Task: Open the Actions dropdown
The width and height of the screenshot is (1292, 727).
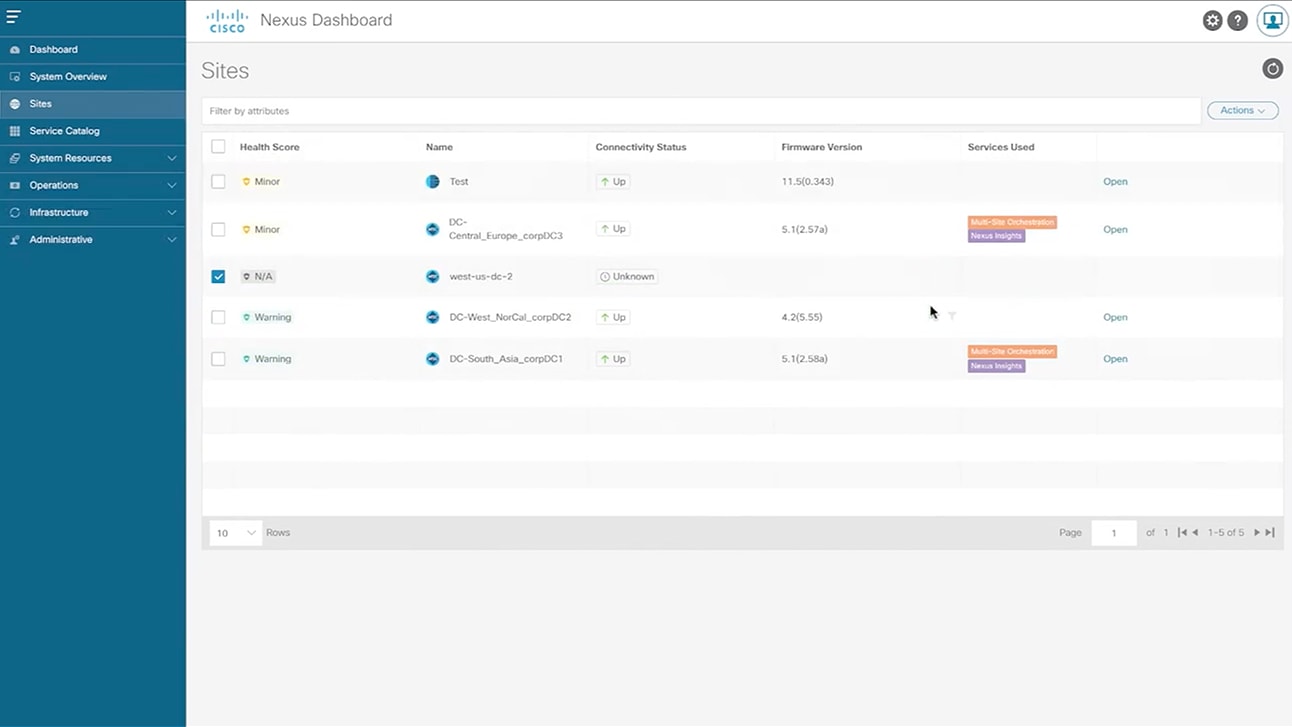Action: point(1242,110)
